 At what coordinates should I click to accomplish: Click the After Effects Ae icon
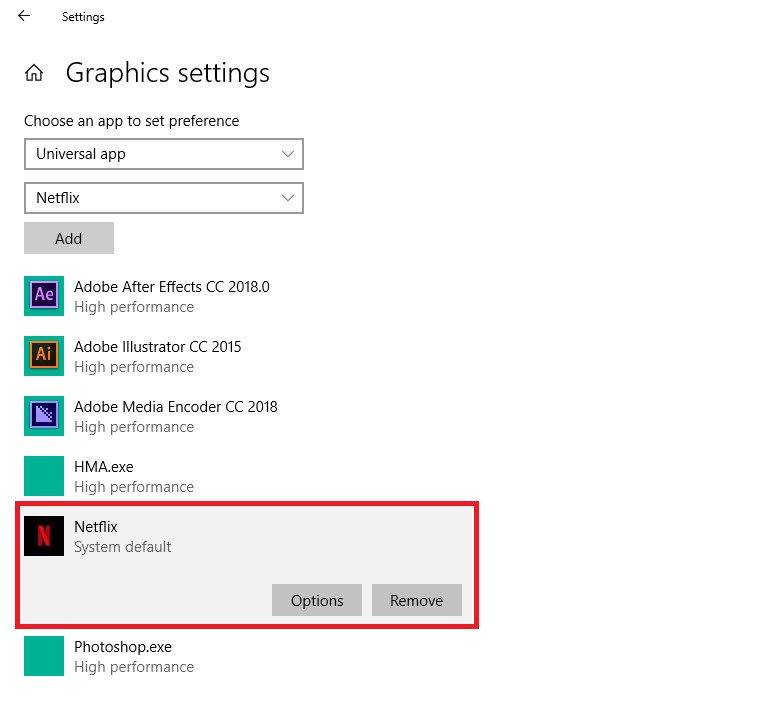44,296
